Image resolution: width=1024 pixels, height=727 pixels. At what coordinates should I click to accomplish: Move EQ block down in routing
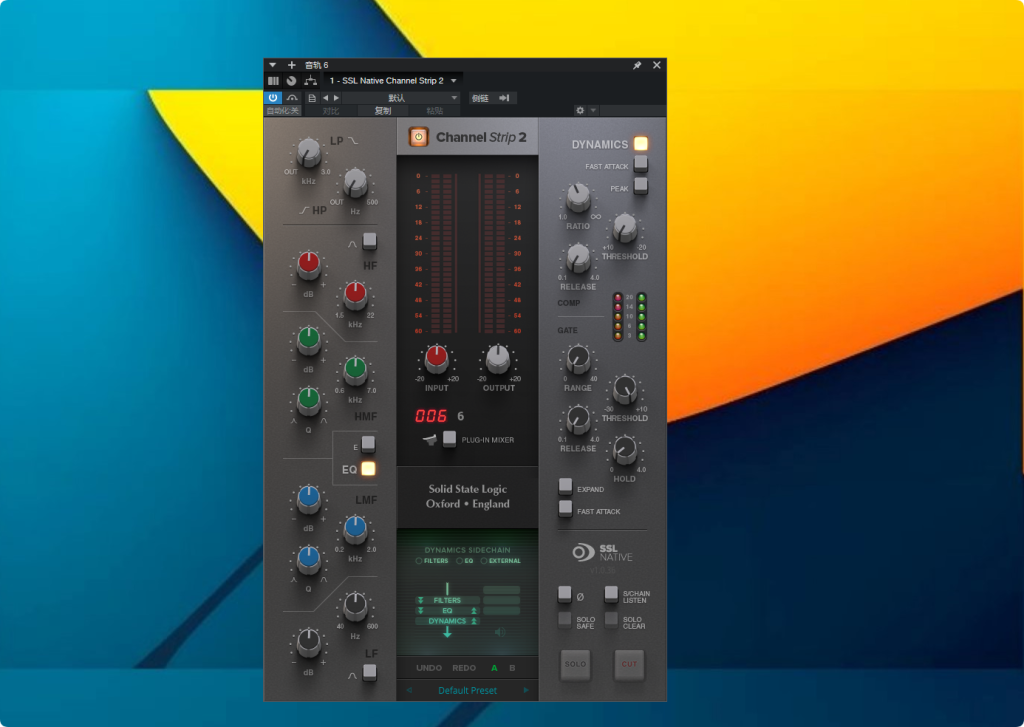tap(421, 611)
